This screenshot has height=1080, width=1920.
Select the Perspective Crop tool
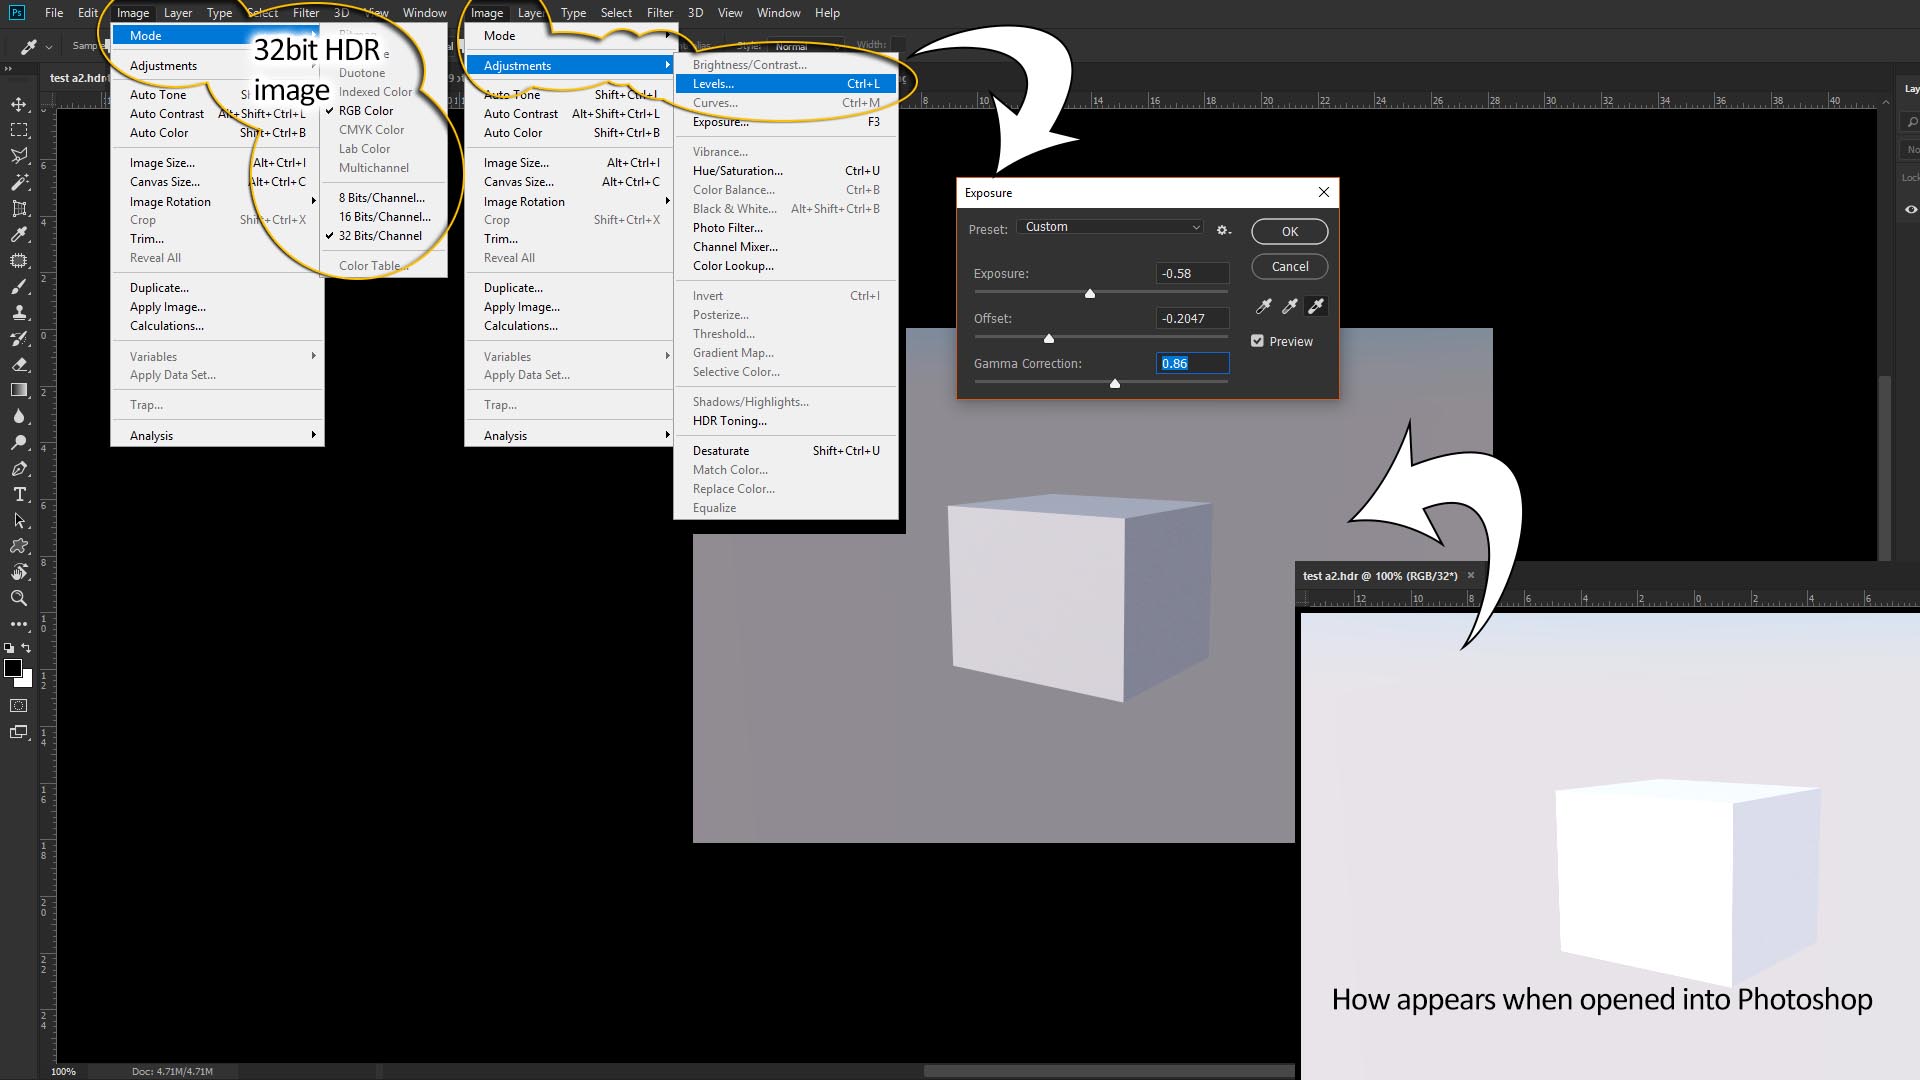click(x=19, y=208)
